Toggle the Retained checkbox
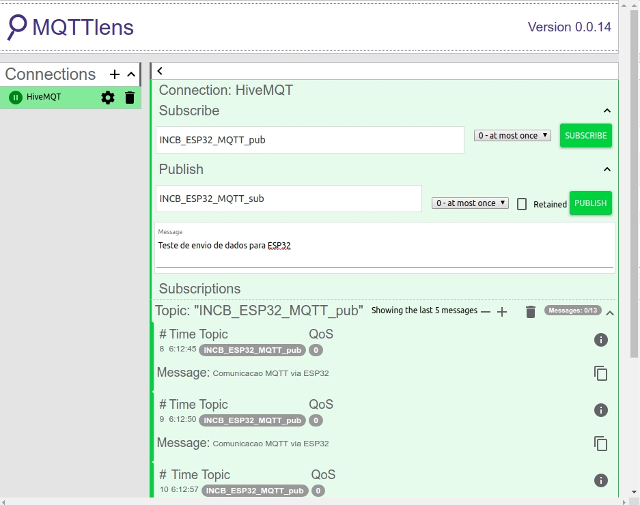The height and width of the screenshot is (505, 640). coord(522,204)
